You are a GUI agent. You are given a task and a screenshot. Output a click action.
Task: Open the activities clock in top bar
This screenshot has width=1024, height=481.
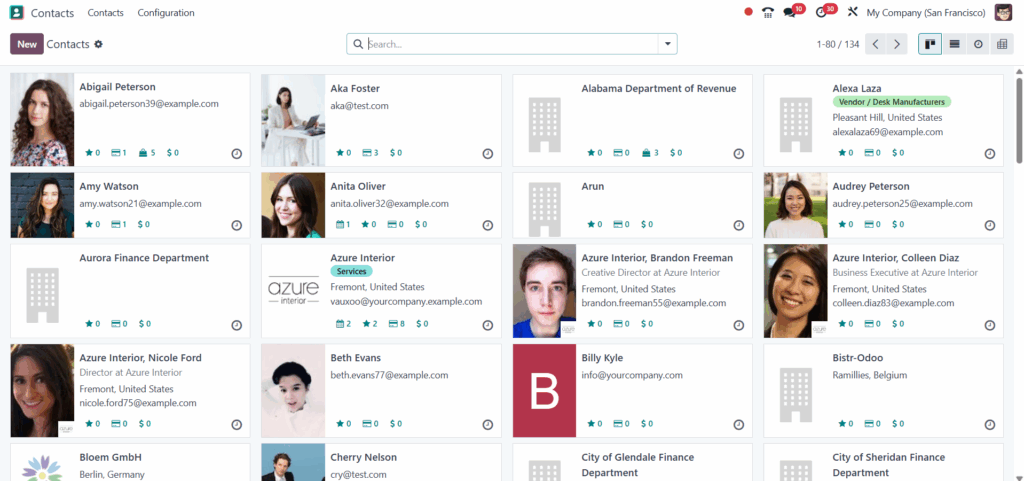822,13
